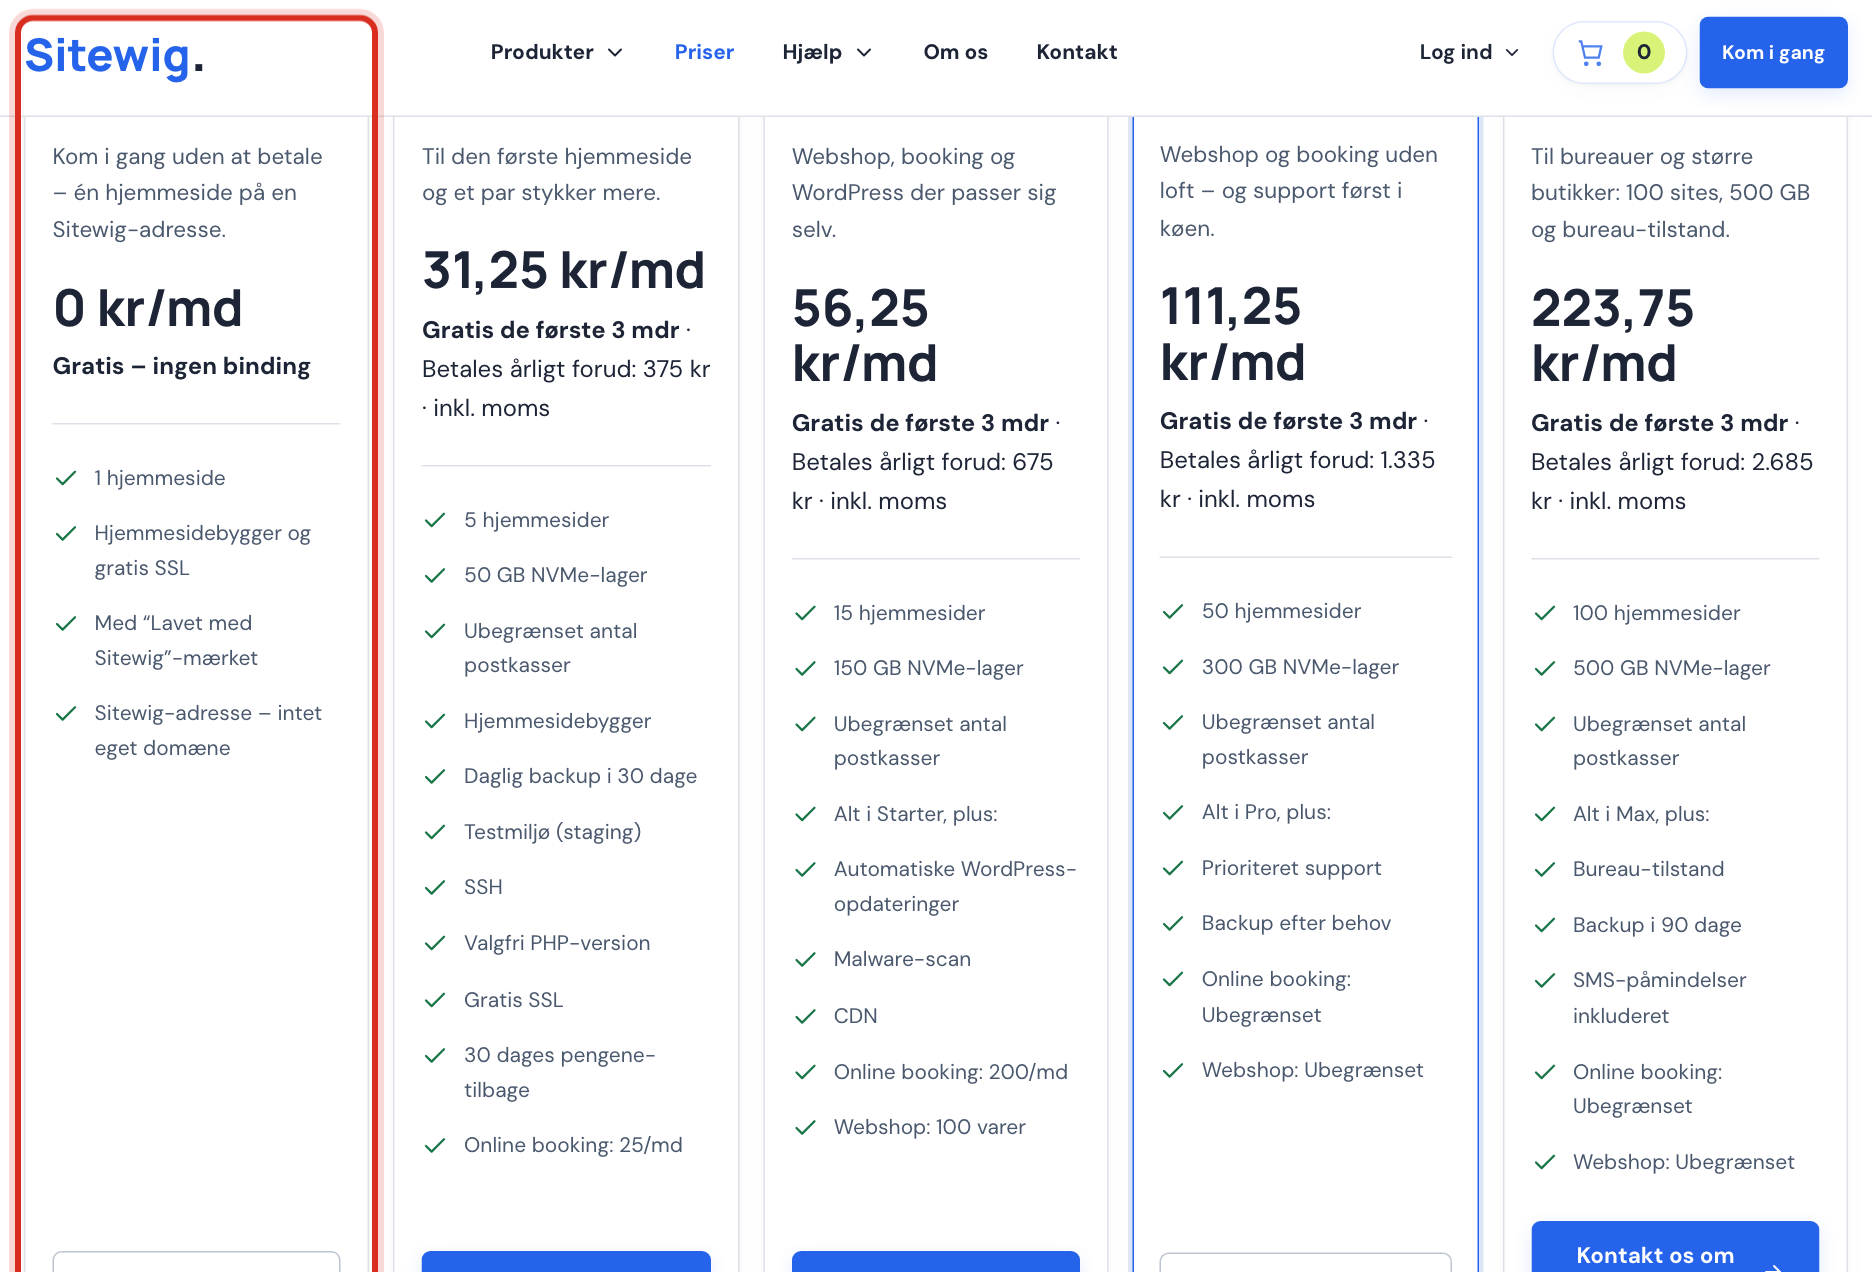1872x1272 pixels.
Task: Click checkmark beside Bureau-tilstand
Action: coord(1545,869)
